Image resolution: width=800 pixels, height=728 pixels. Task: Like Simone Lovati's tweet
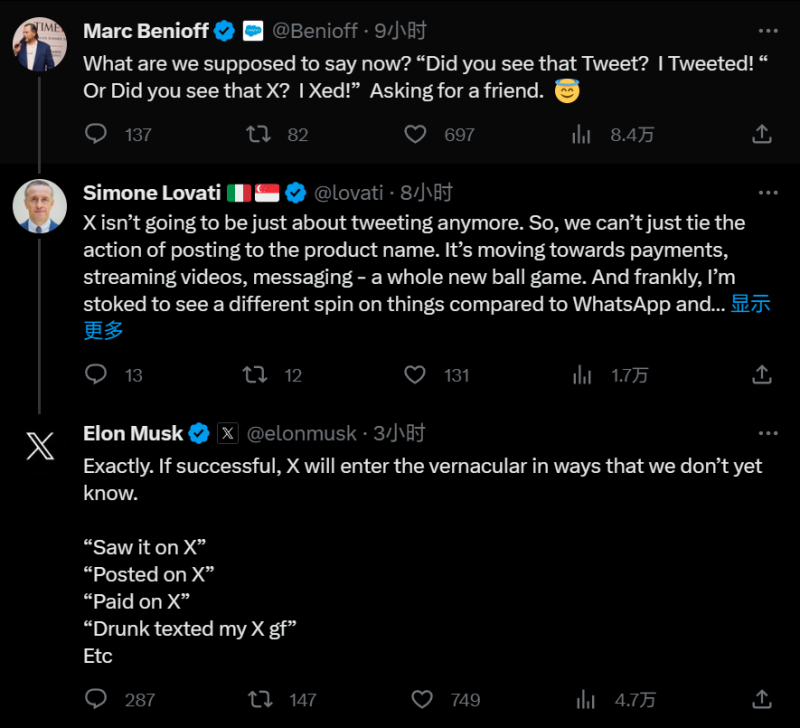point(415,375)
